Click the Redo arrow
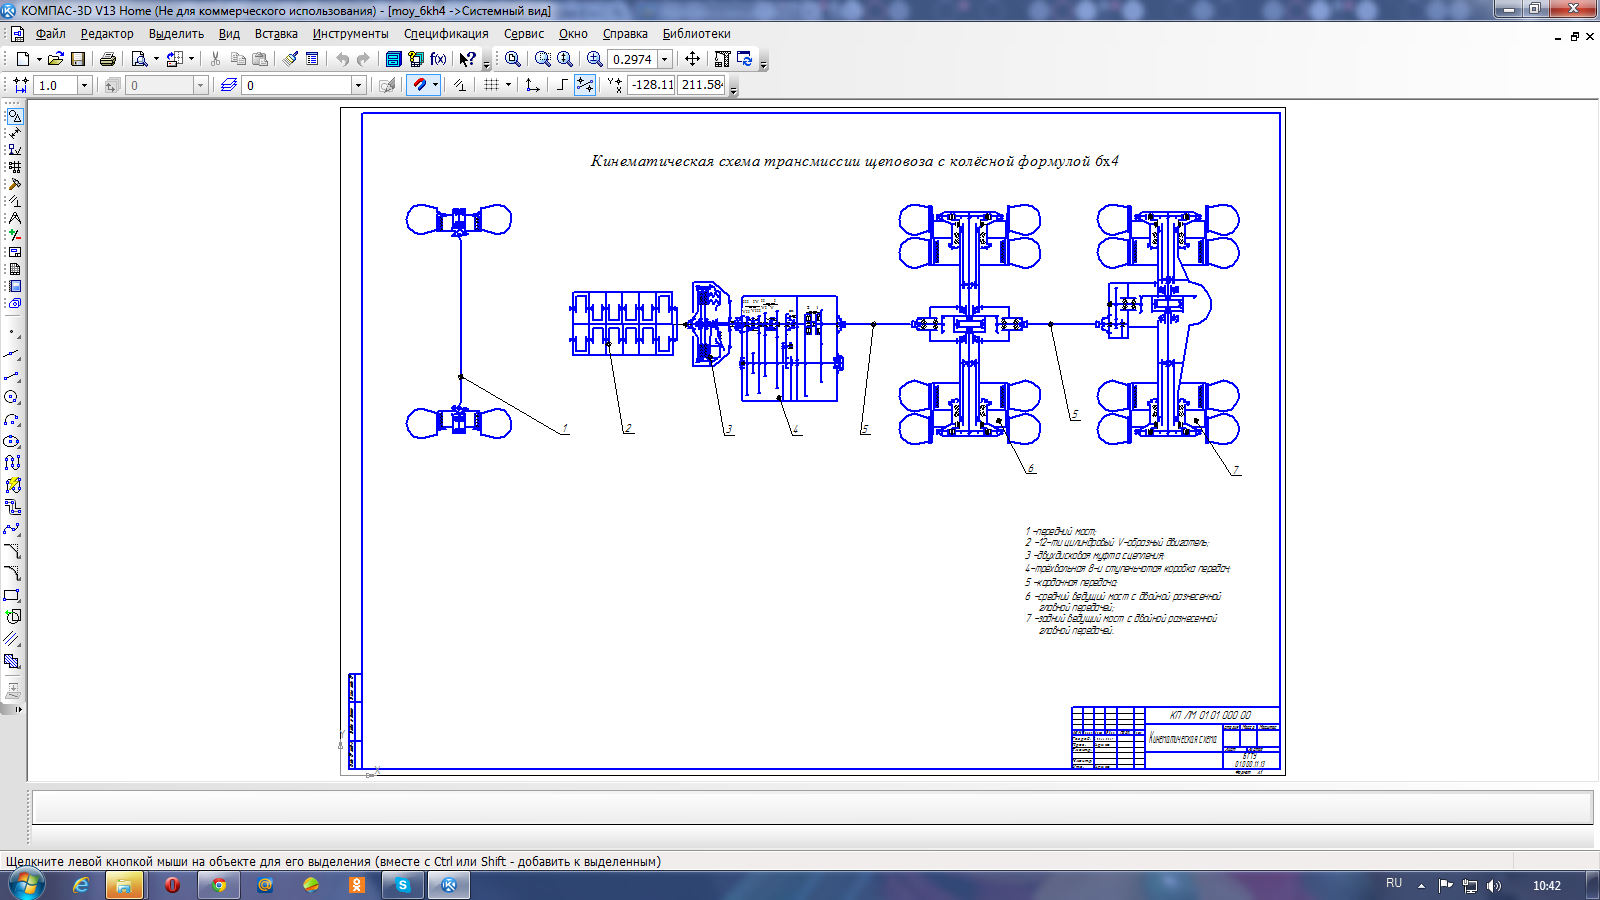The width and height of the screenshot is (1600, 900). coord(363,59)
